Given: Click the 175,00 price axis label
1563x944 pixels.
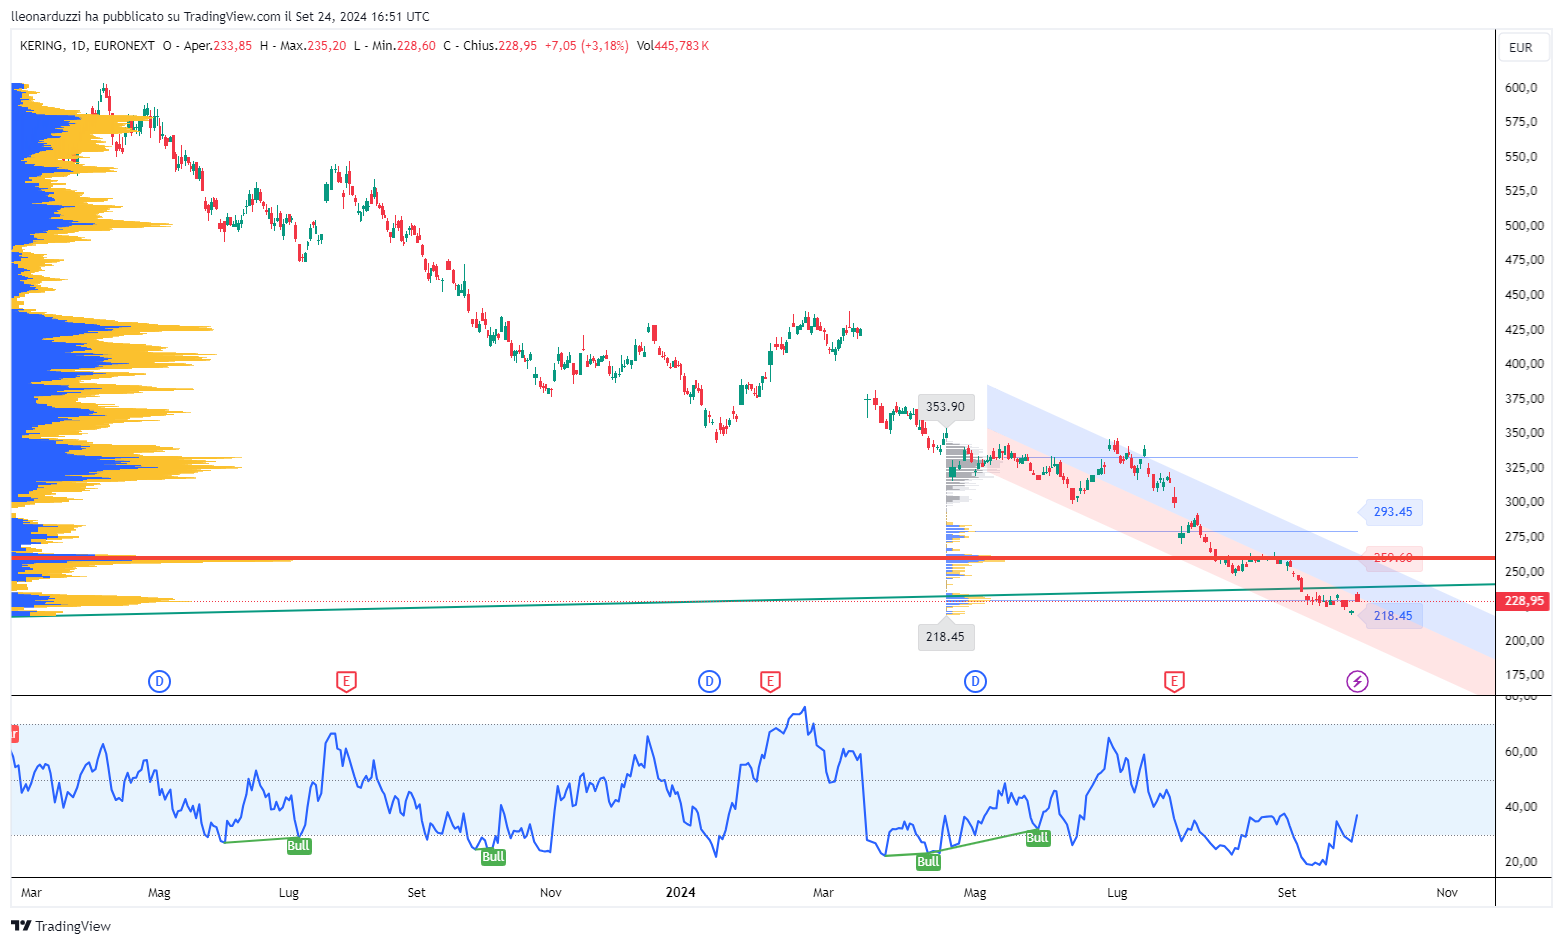Looking at the screenshot, I should tap(1524, 675).
